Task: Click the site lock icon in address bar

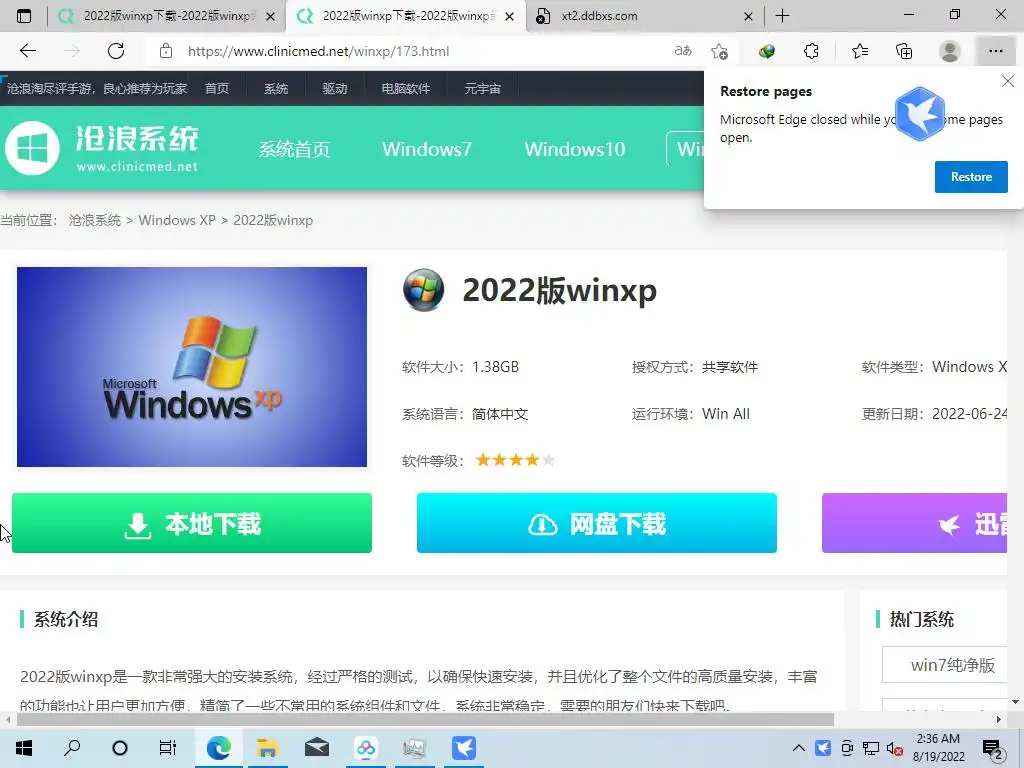Action: (166, 51)
